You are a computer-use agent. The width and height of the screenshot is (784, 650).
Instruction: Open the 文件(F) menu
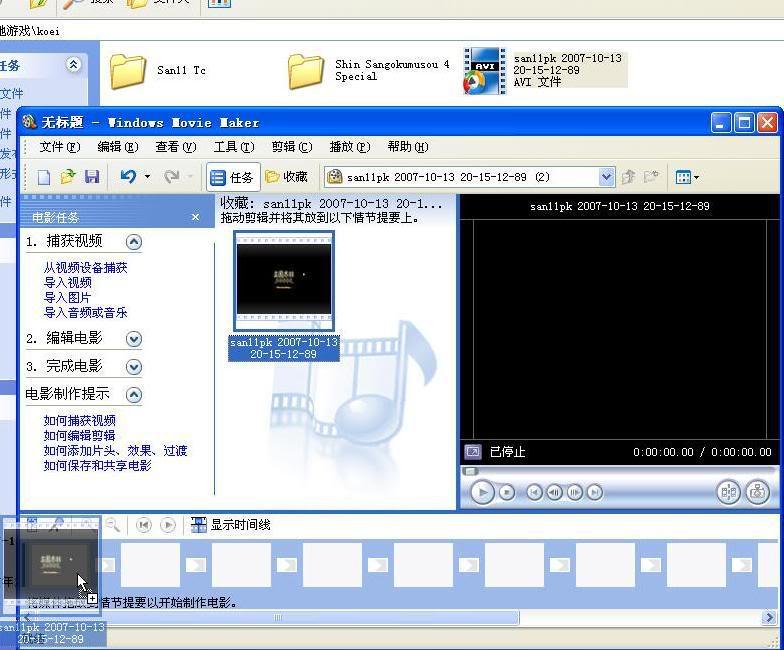point(59,147)
